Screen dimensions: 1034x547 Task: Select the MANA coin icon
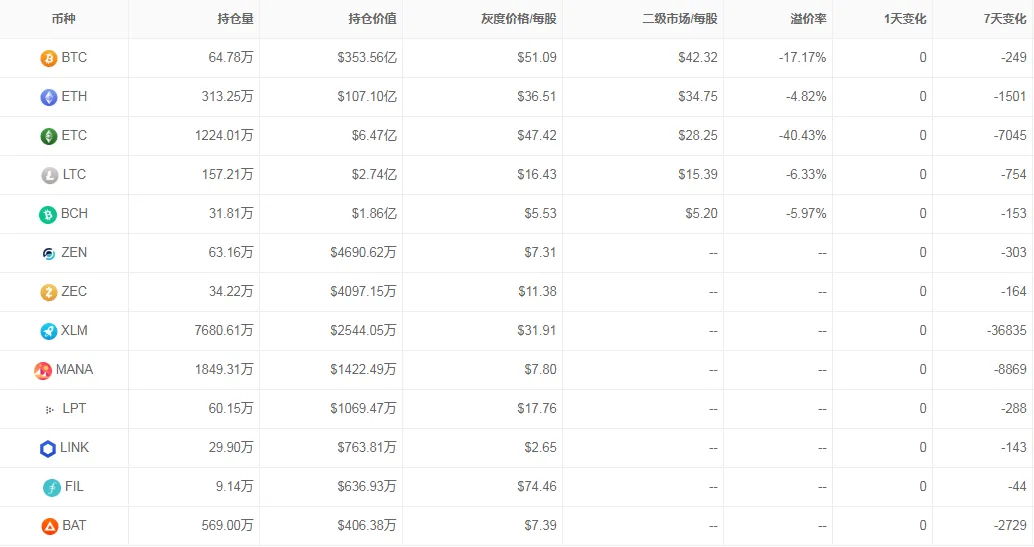(43, 371)
